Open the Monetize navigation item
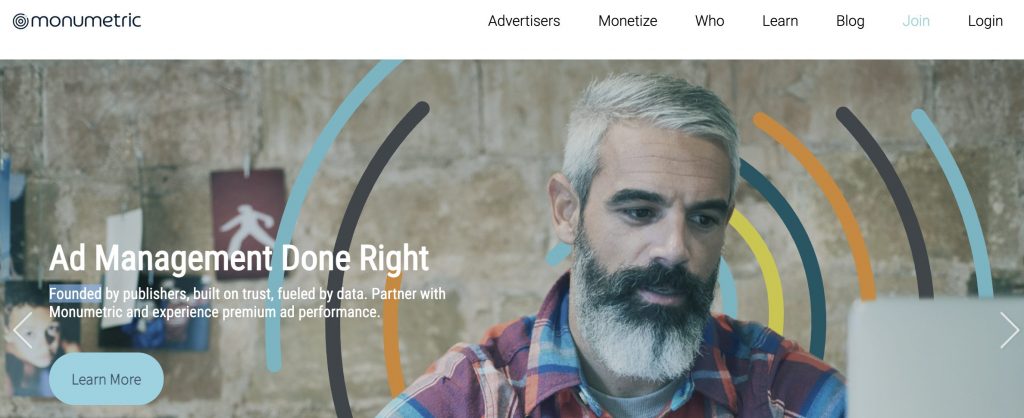Viewport: 1024px width, 418px height. click(628, 21)
